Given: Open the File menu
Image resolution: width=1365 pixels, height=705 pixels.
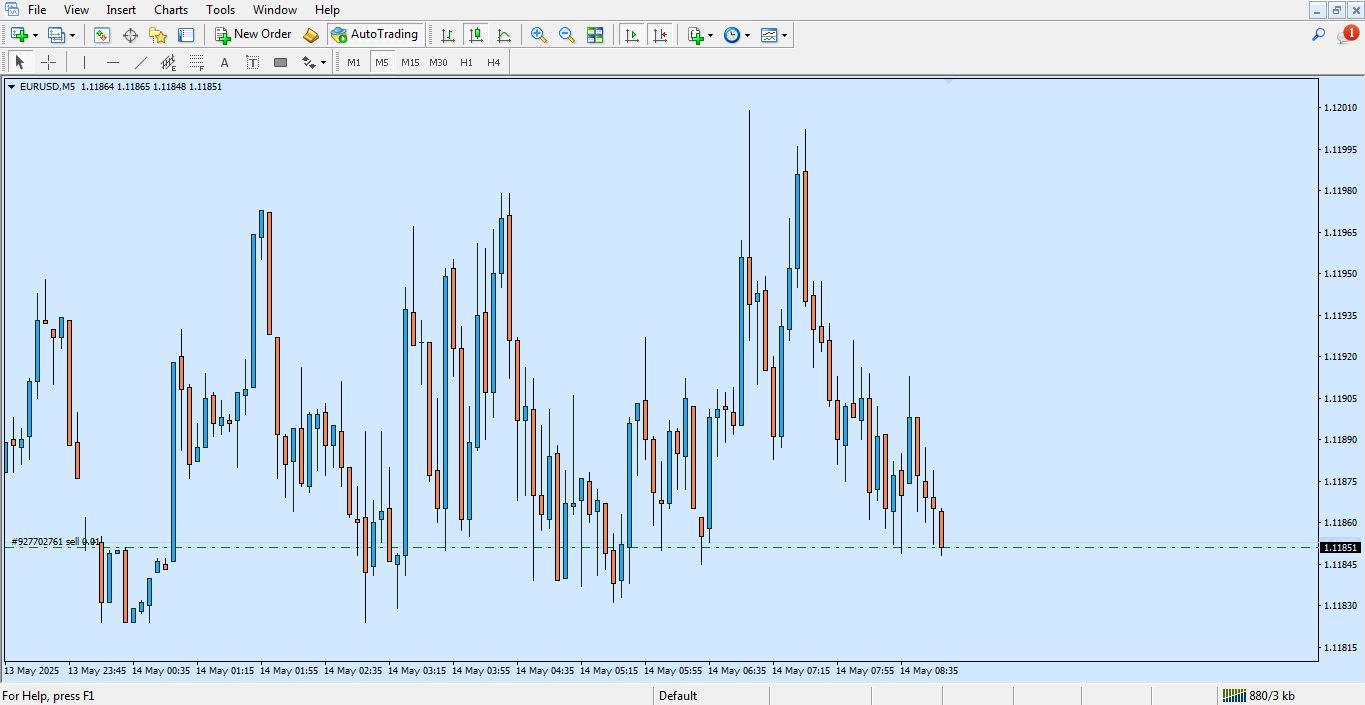Looking at the screenshot, I should pyautogui.click(x=37, y=10).
